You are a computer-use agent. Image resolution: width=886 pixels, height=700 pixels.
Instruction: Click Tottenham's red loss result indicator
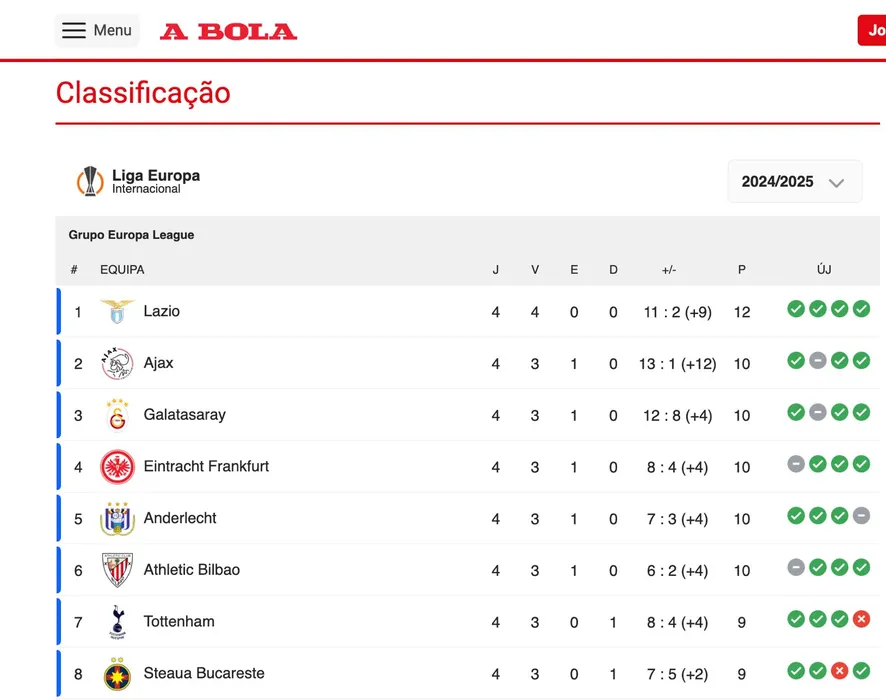(861, 620)
